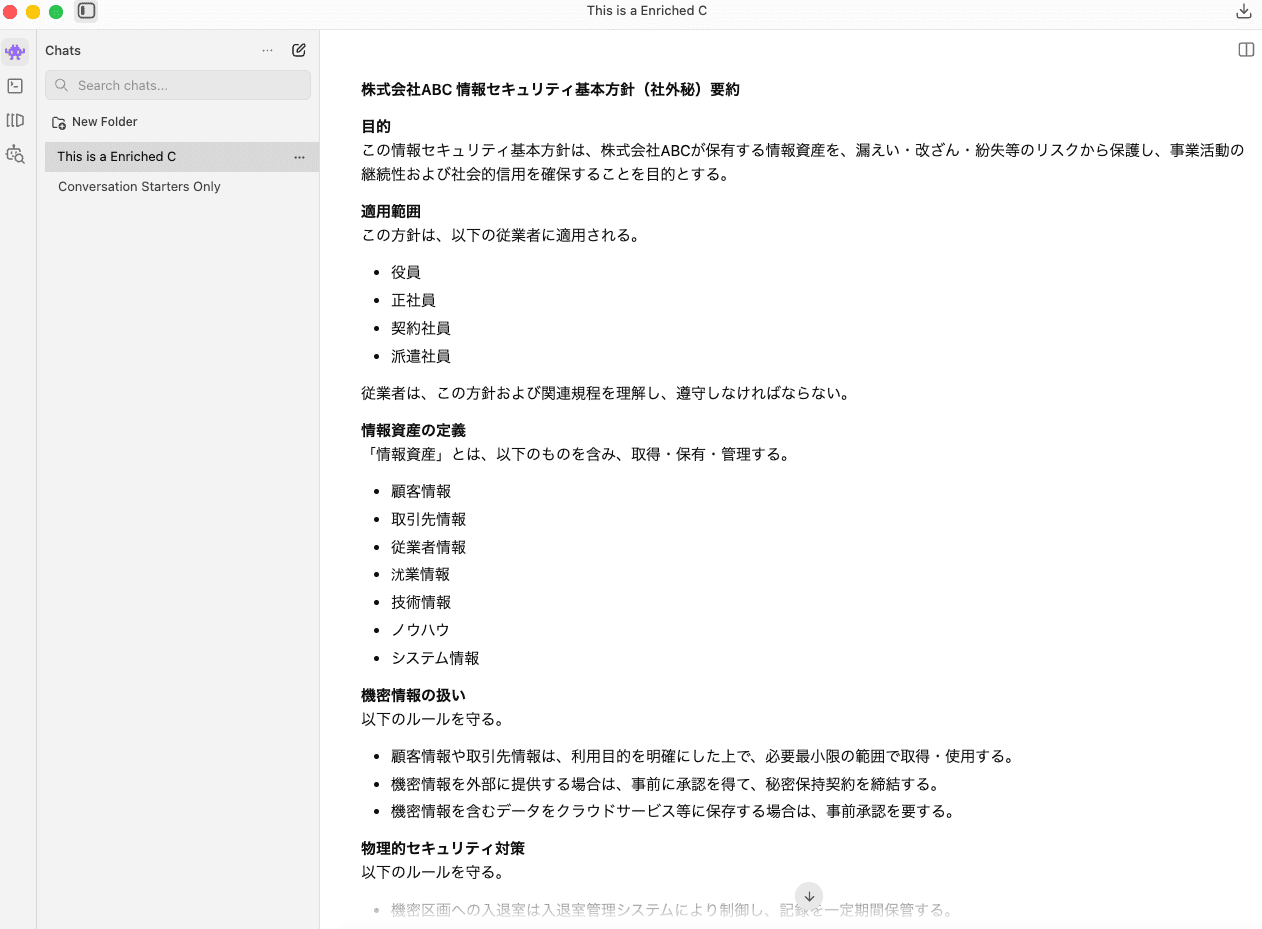Start a new chat with compose icon
Screen dimensions: 1262x929
coord(299,50)
